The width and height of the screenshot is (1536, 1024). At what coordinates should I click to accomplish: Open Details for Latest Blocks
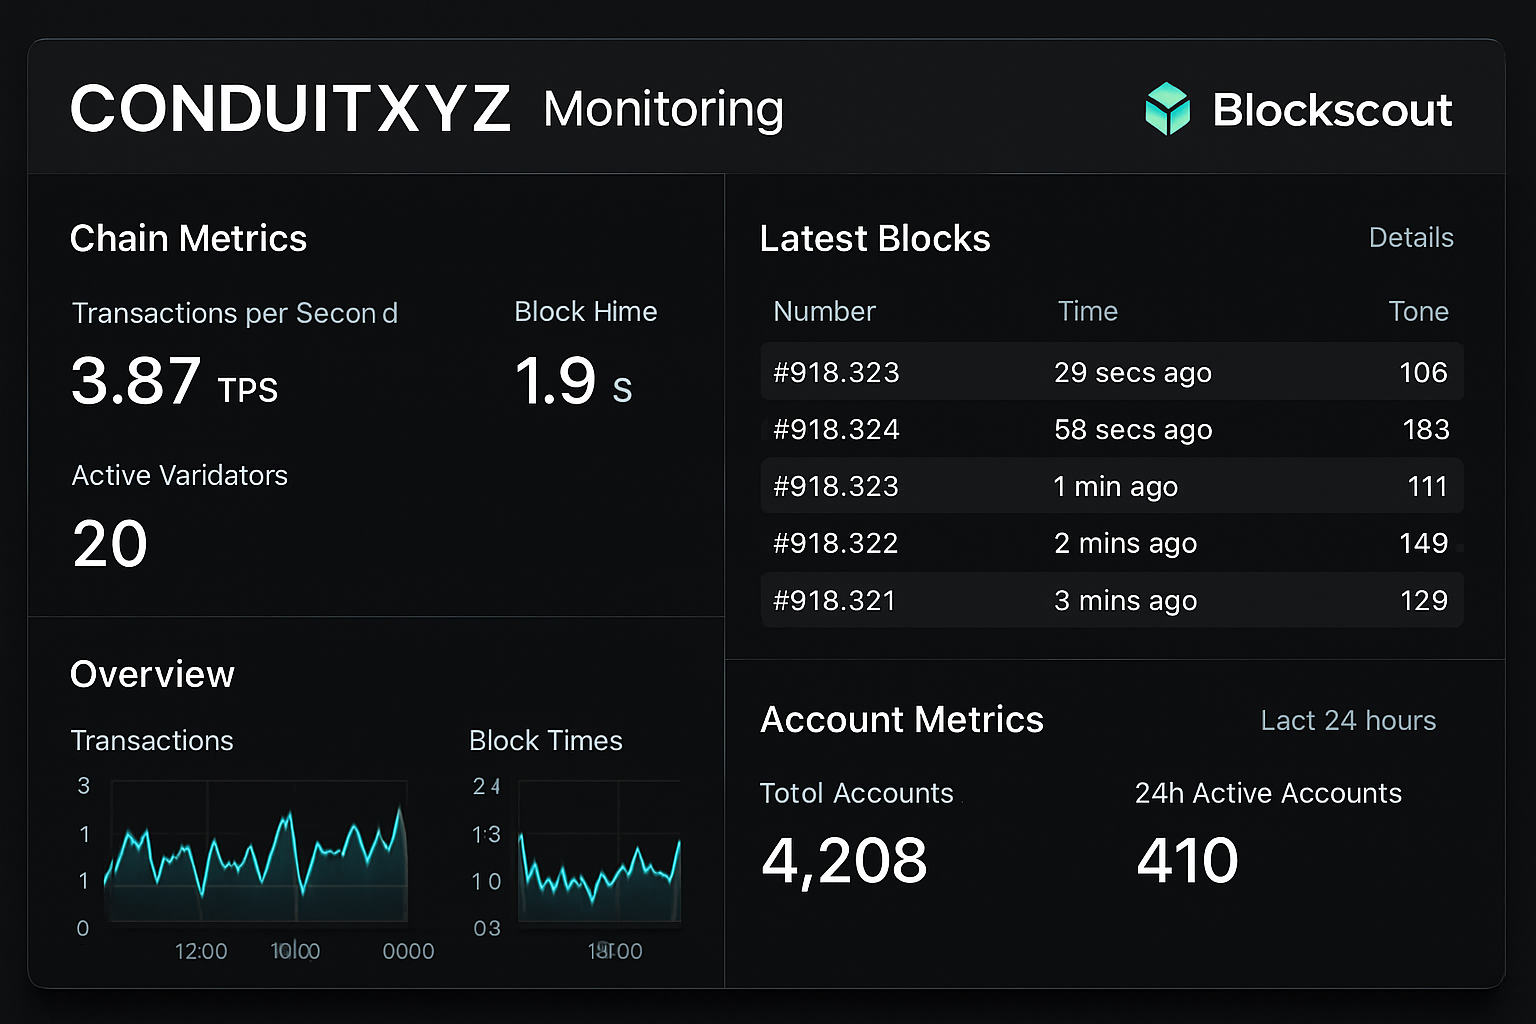tap(1410, 238)
